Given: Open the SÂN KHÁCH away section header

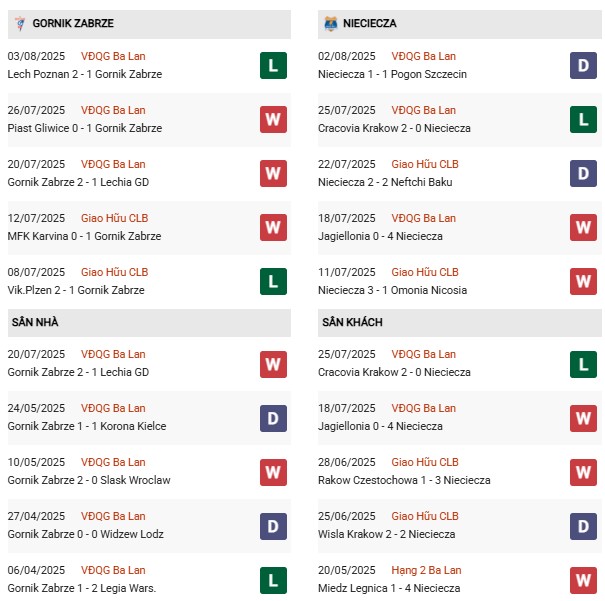Looking at the screenshot, I should pyautogui.click(x=353, y=323).
